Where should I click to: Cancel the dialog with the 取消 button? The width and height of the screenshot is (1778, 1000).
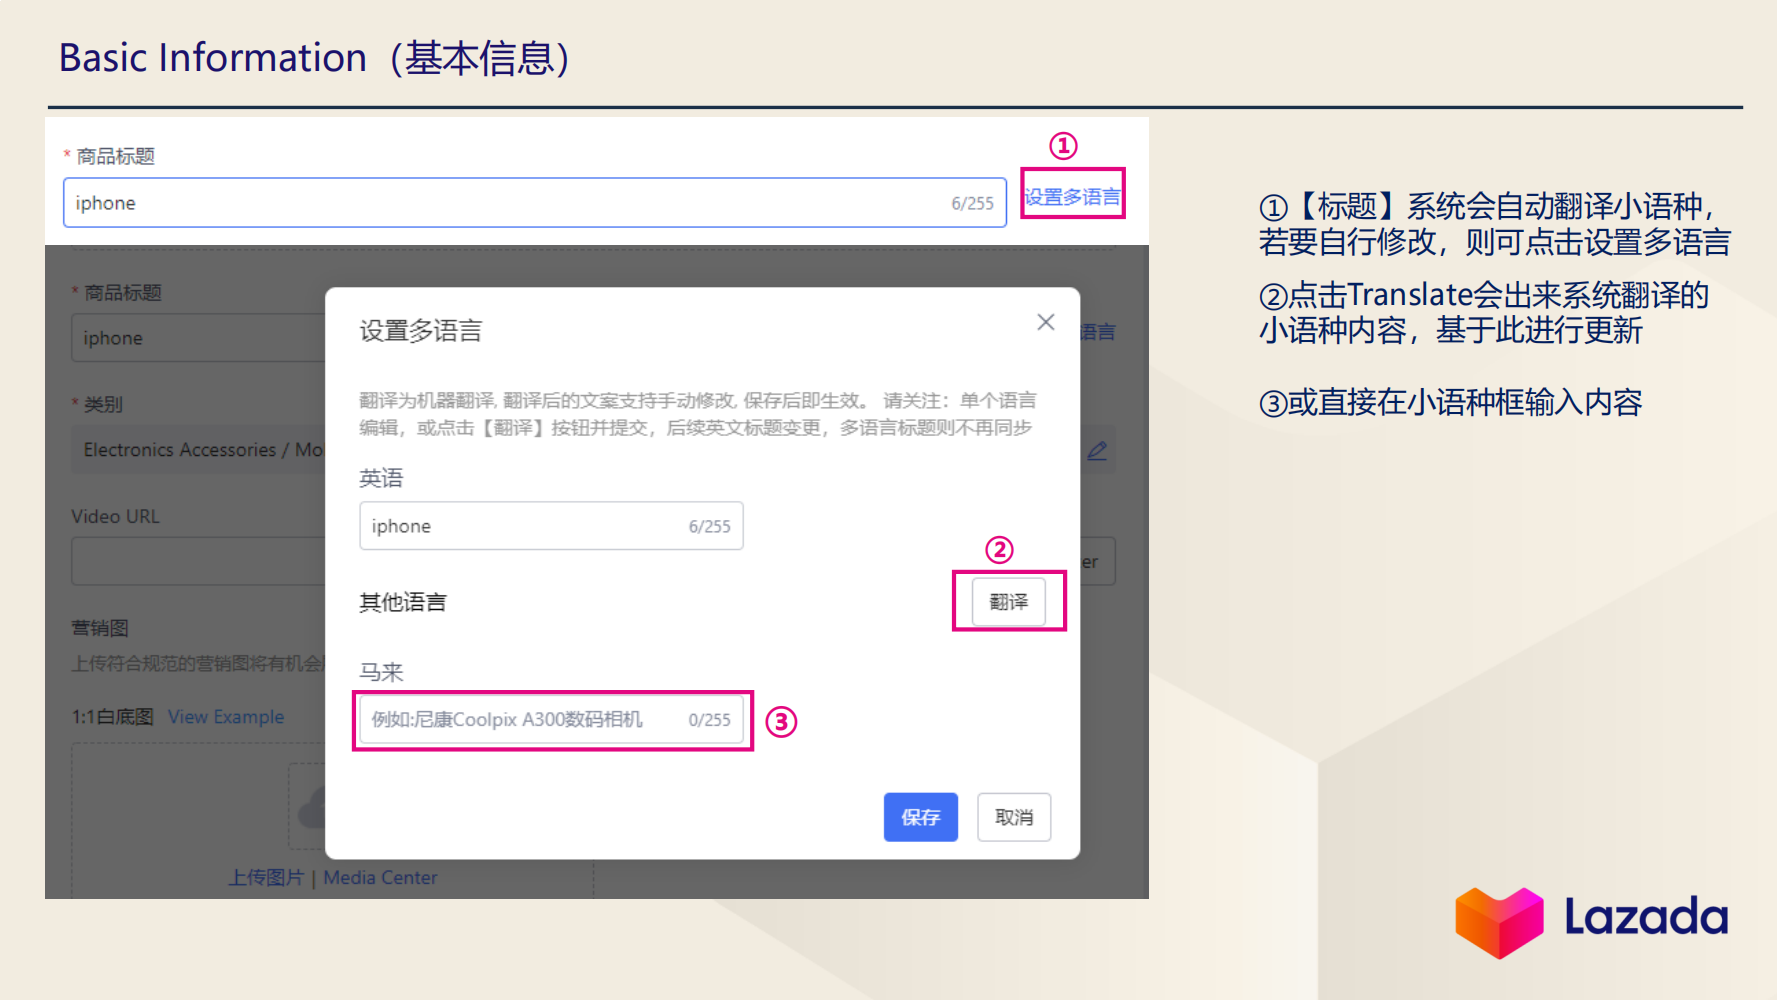1014,817
